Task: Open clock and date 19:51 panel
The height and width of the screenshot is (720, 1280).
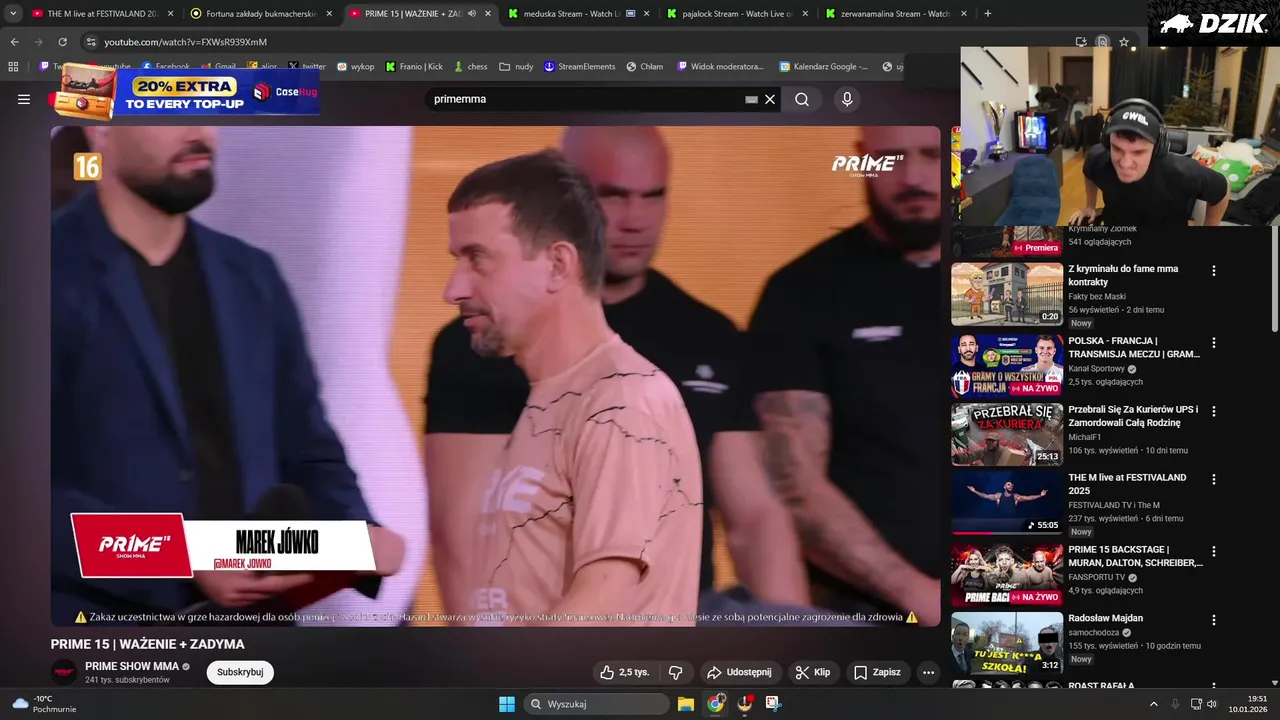Action: pos(1248,704)
